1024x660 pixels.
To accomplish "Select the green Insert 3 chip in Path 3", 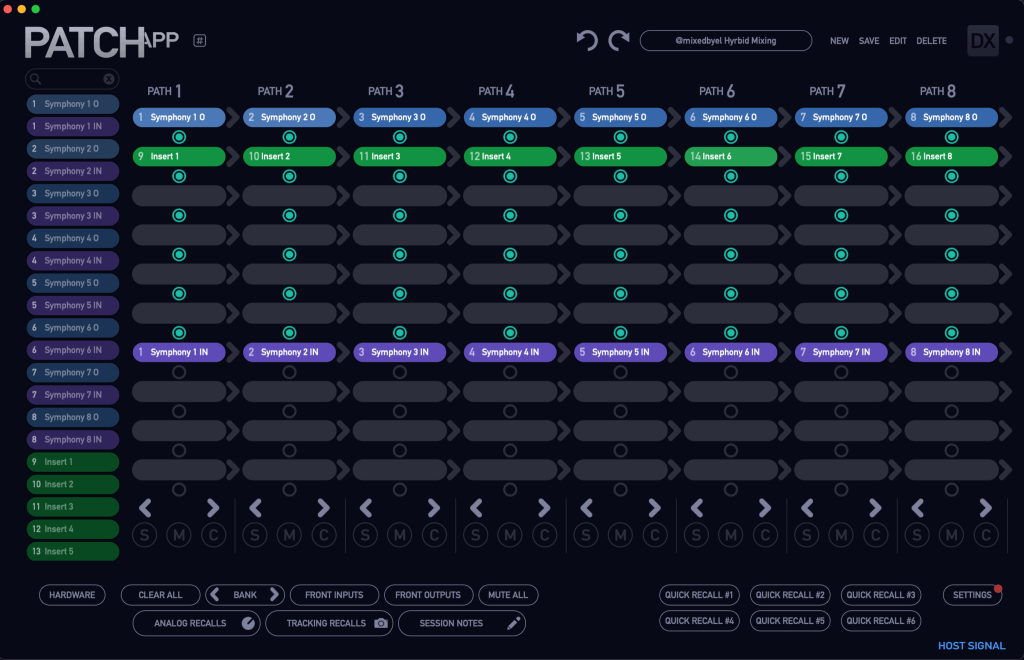I will (x=399, y=156).
